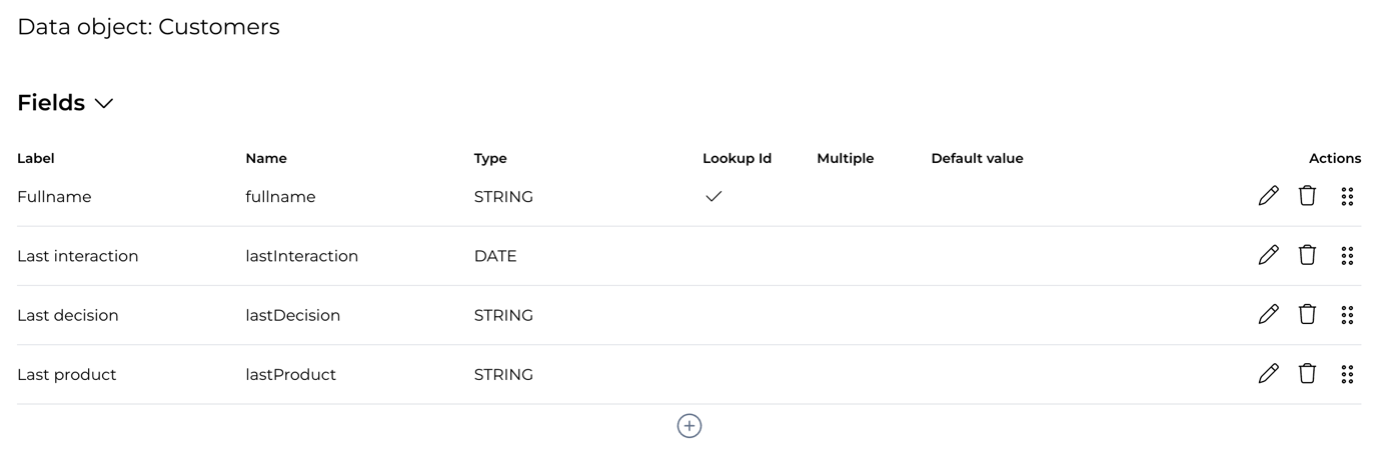Click the Fullname row drag handle
The image size is (1384, 458).
tap(1346, 197)
